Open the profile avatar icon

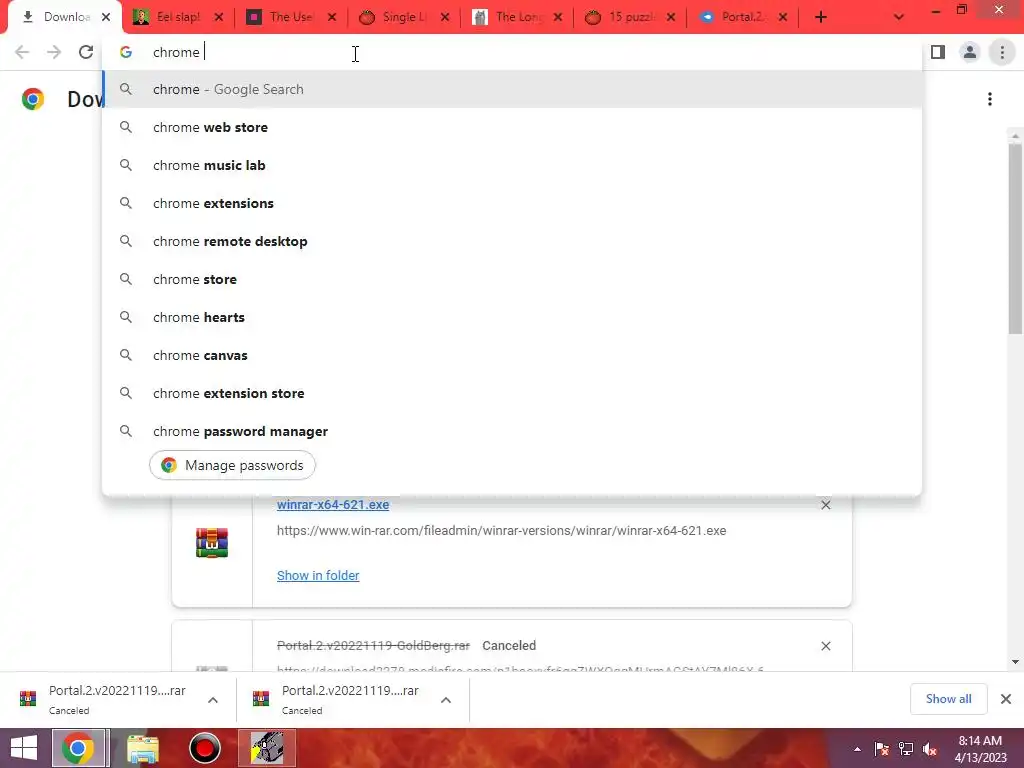970,52
